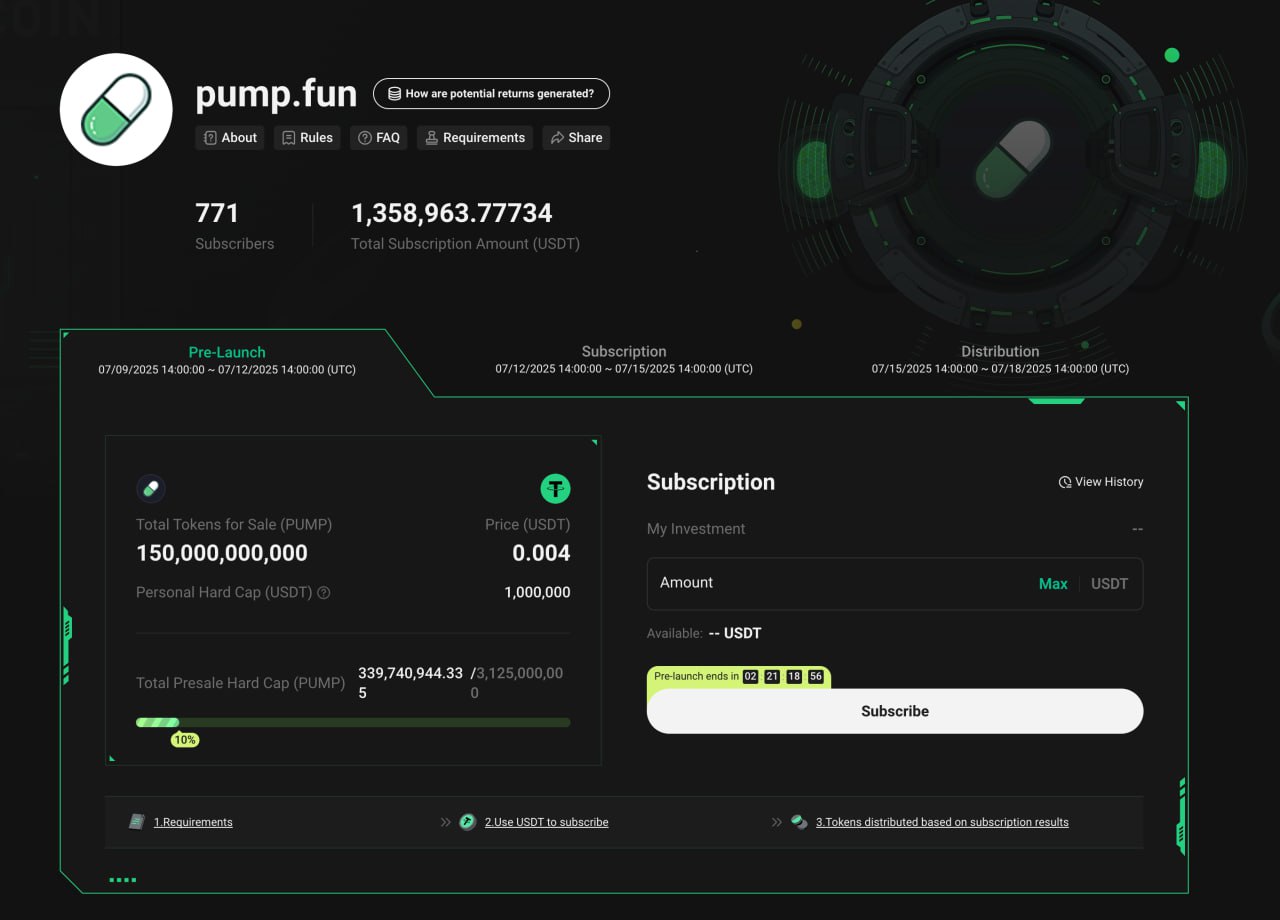
Task: Click the large pill emblem in the vault graphic
Action: coord(1012,160)
